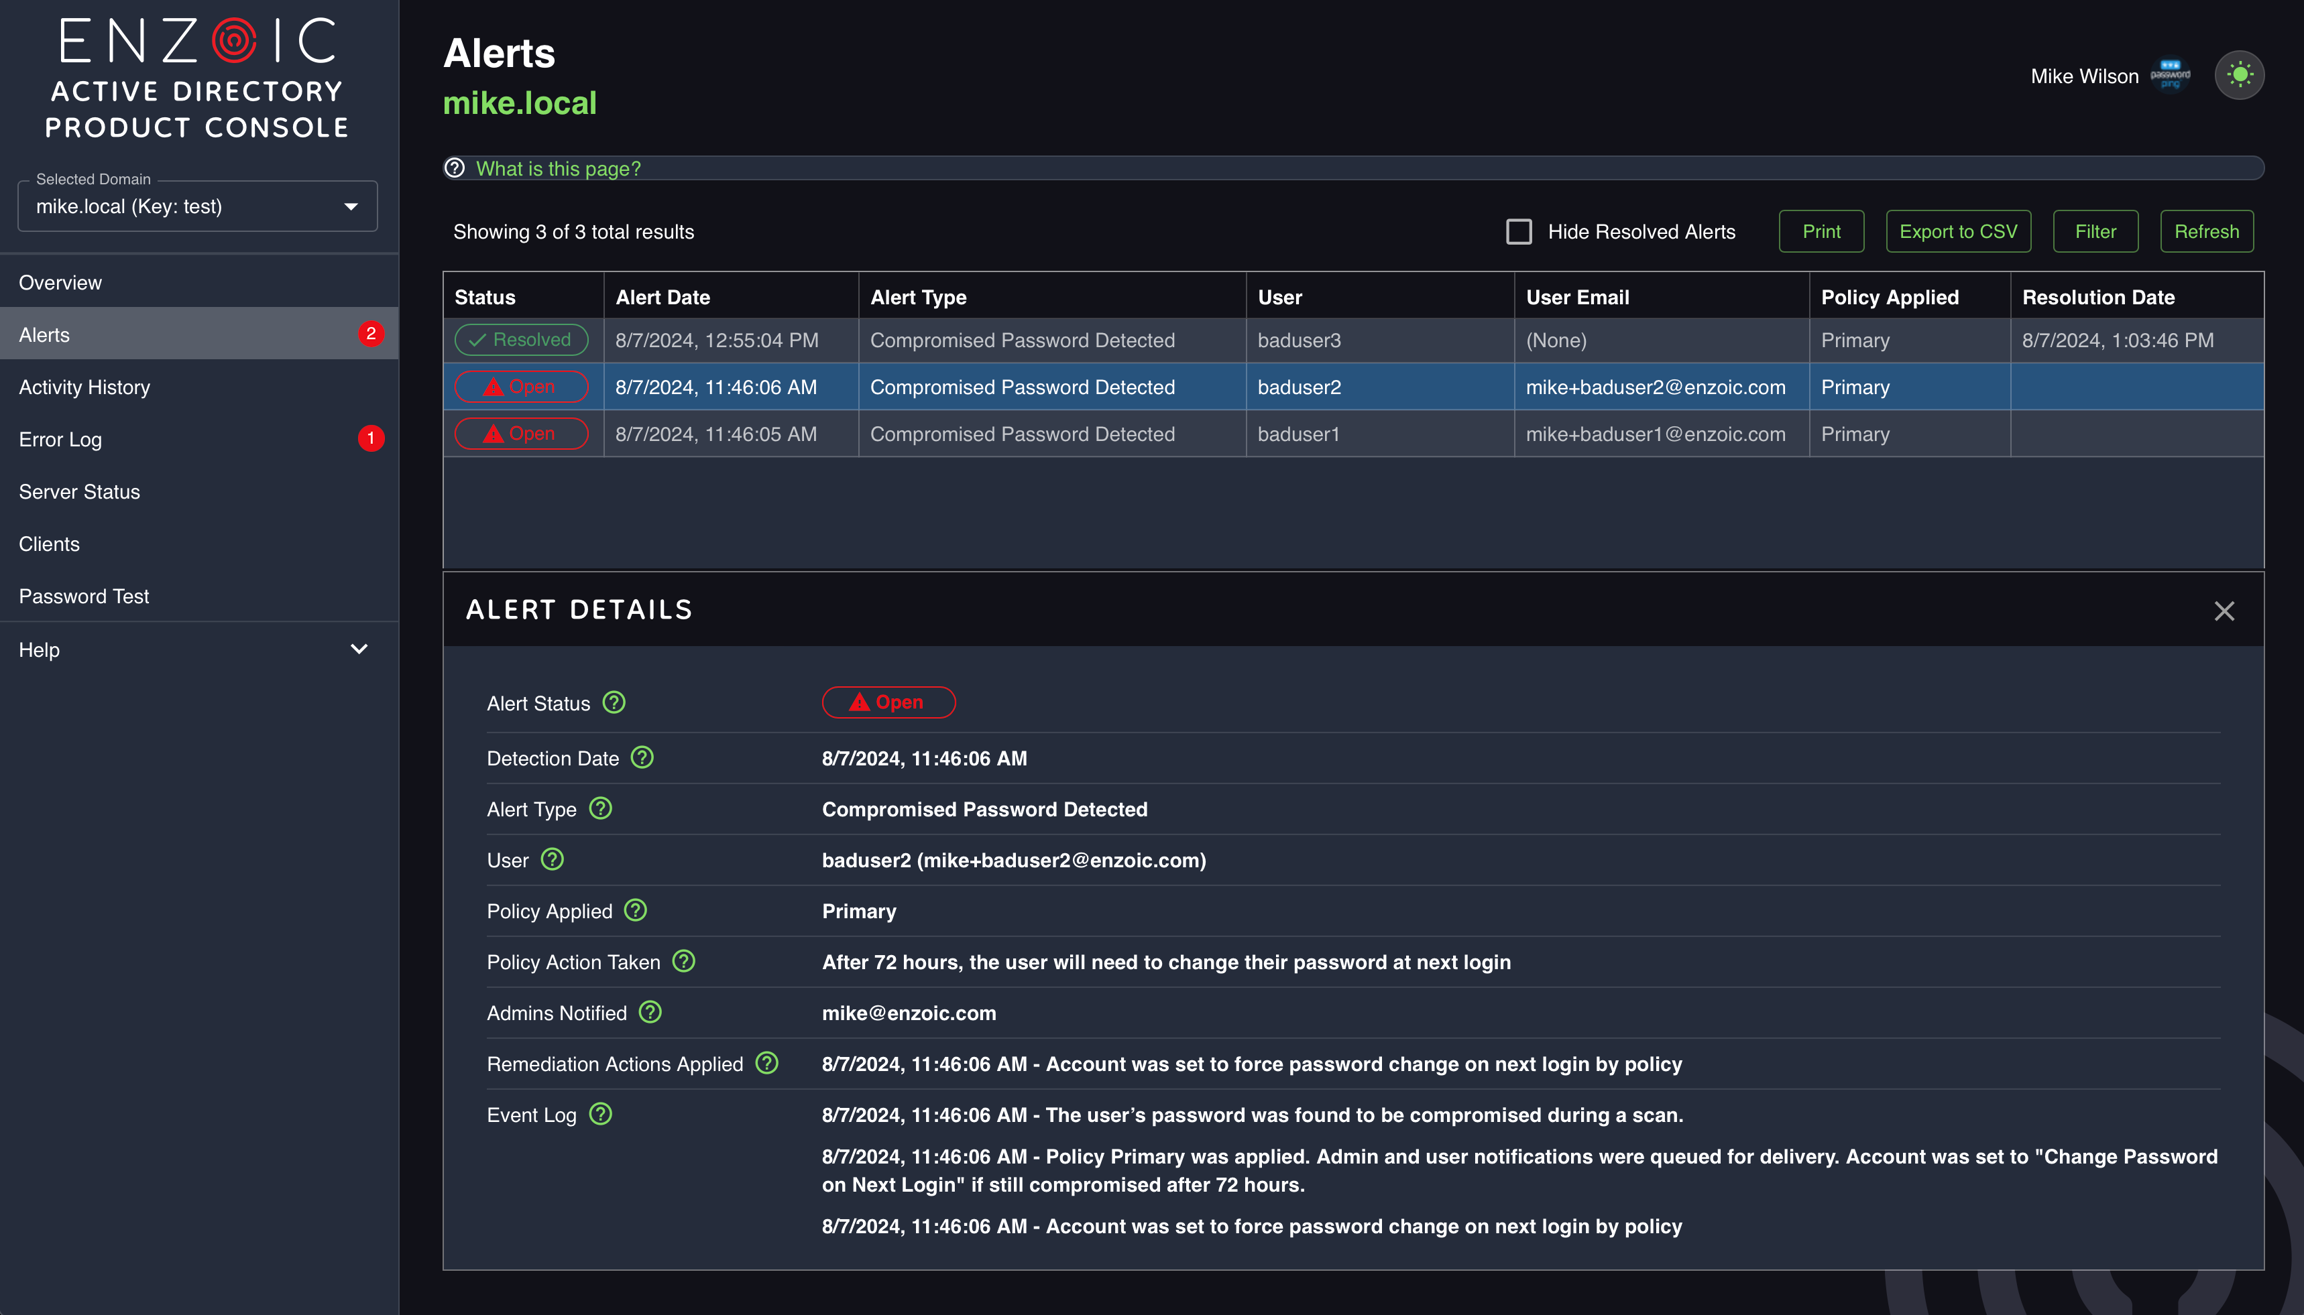Click help icon next to Admins Notified
2304x1315 pixels.
pos(650,1013)
